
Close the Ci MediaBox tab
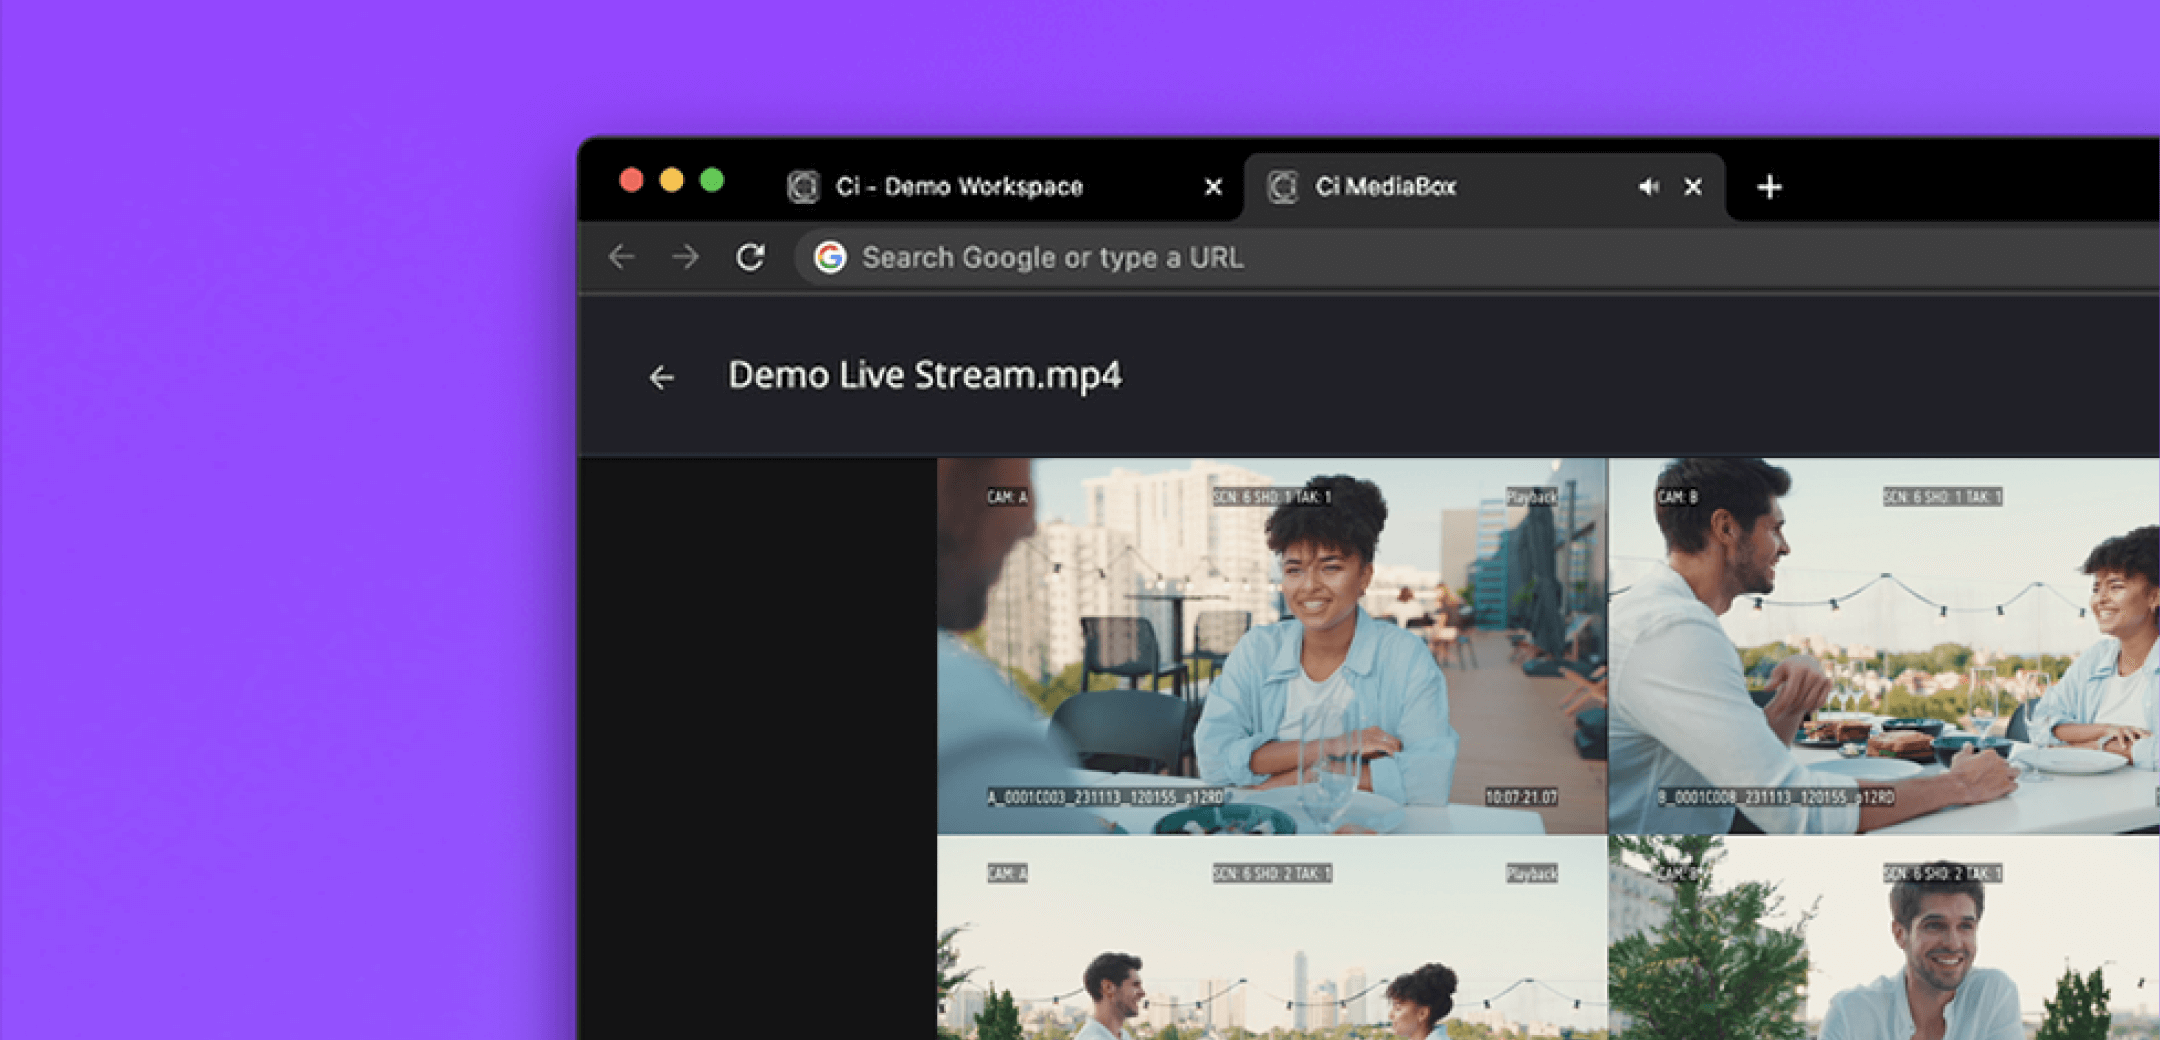[x=1693, y=187]
